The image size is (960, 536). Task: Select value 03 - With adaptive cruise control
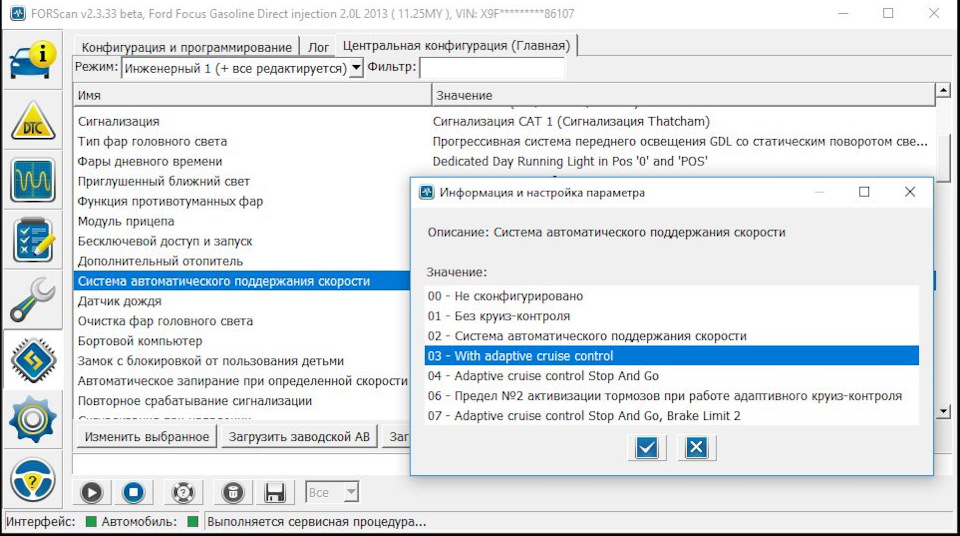tap(672, 356)
